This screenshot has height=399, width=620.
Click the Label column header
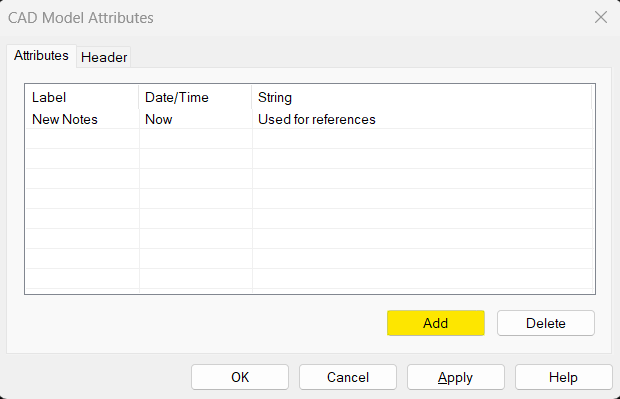click(82, 97)
